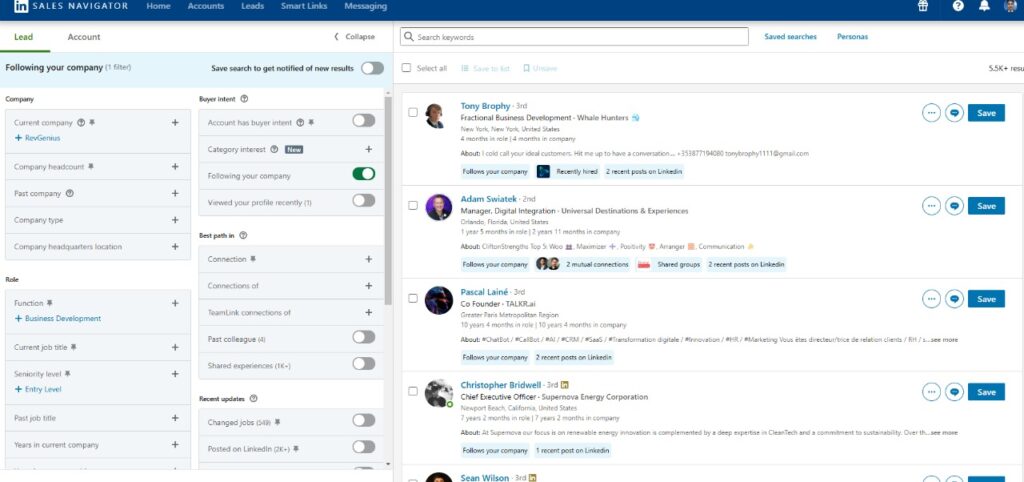
Task: Expand Company headquarters location filter
Action: tap(175, 247)
